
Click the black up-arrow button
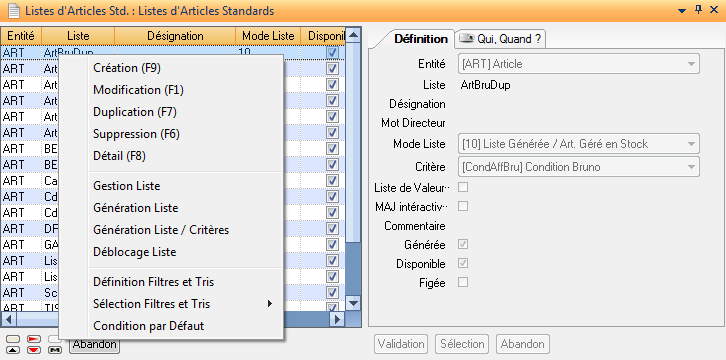pyautogui.click(x=13, y=350)
